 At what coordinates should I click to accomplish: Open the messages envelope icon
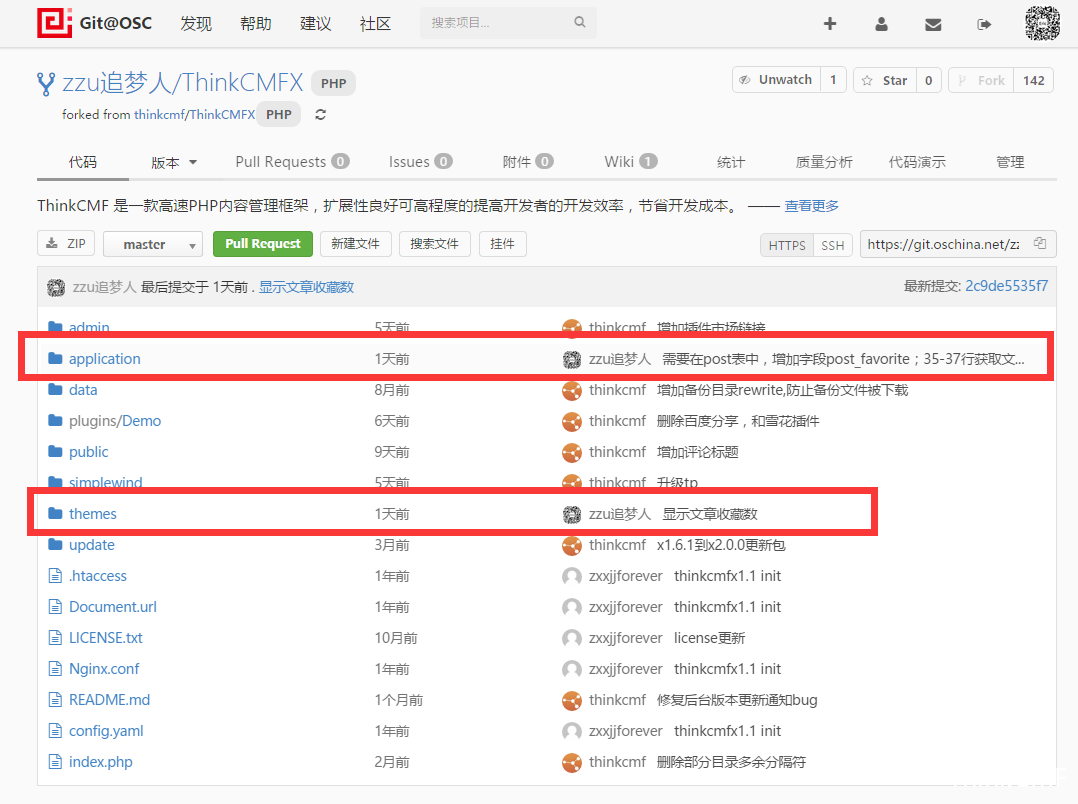tap(933, 25)
